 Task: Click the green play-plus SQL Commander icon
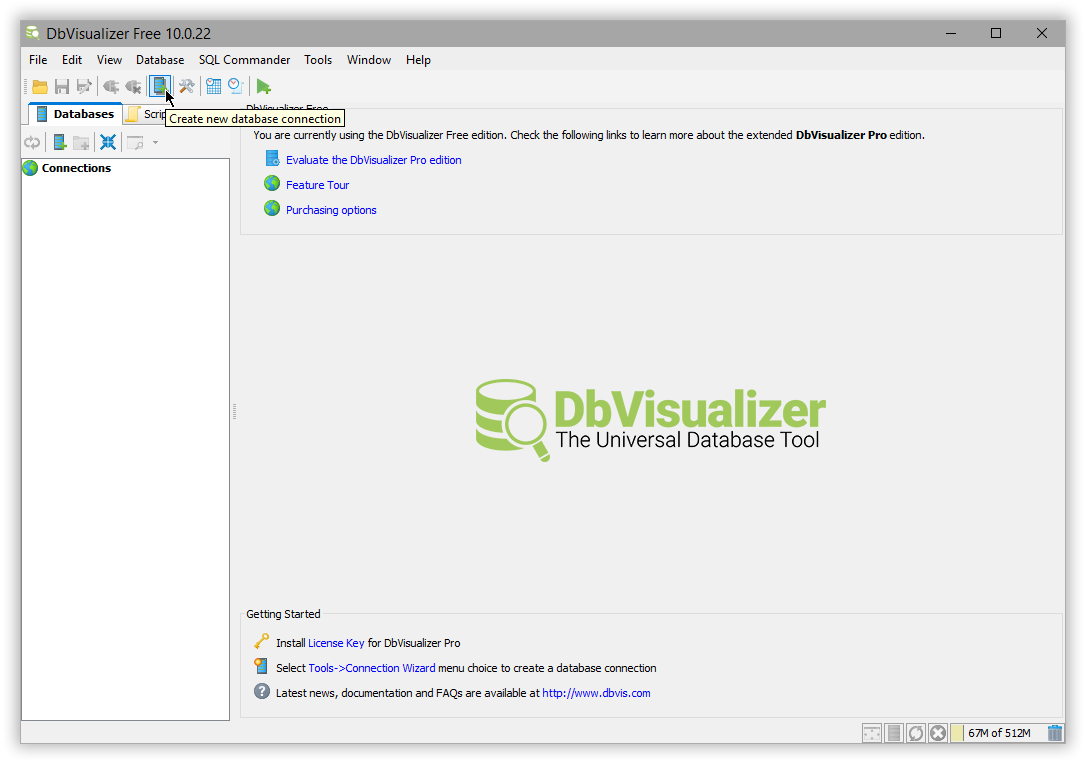click(x=263, y=87)
